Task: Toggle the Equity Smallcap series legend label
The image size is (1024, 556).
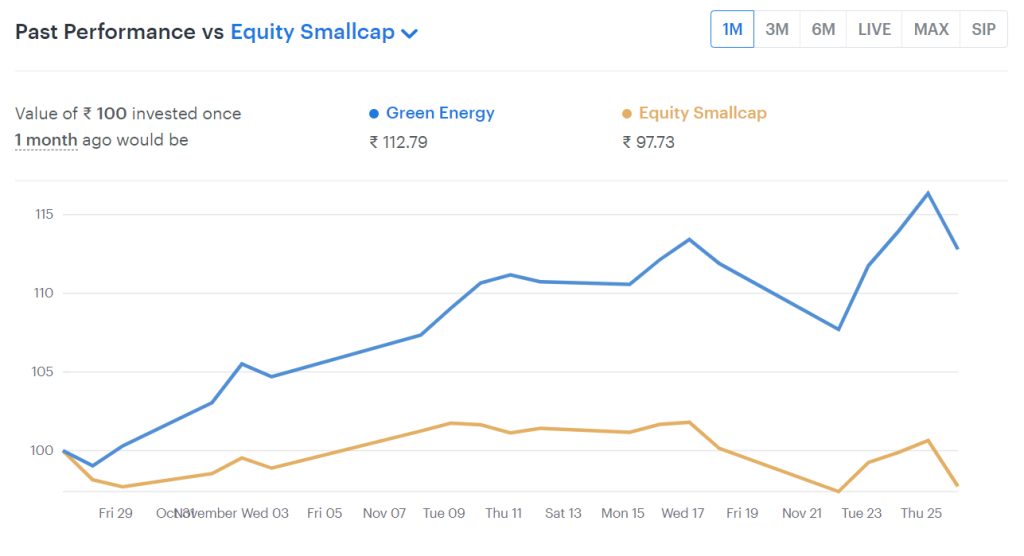Action: 702,113
